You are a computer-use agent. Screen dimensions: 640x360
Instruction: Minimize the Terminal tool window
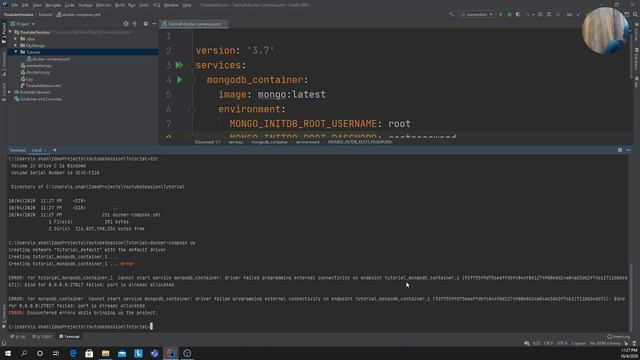click(x=629, y=150)
